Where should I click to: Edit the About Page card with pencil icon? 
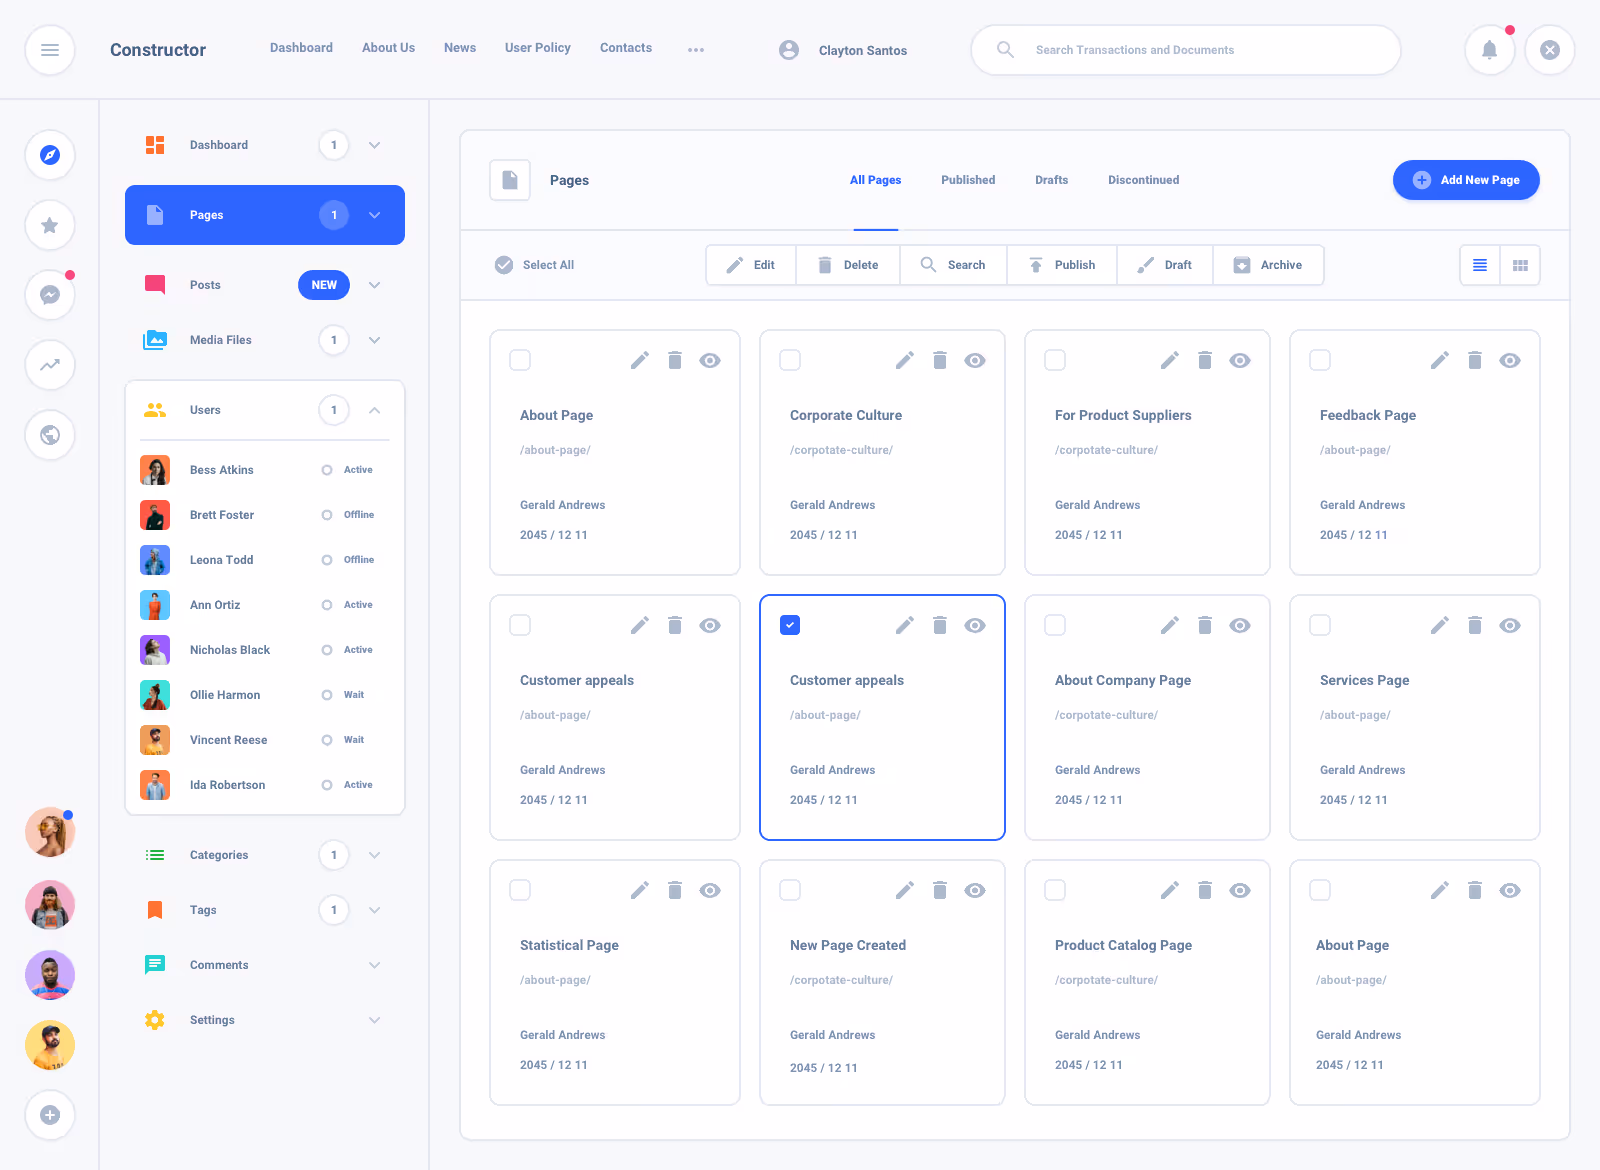click(x=640, y=360)
